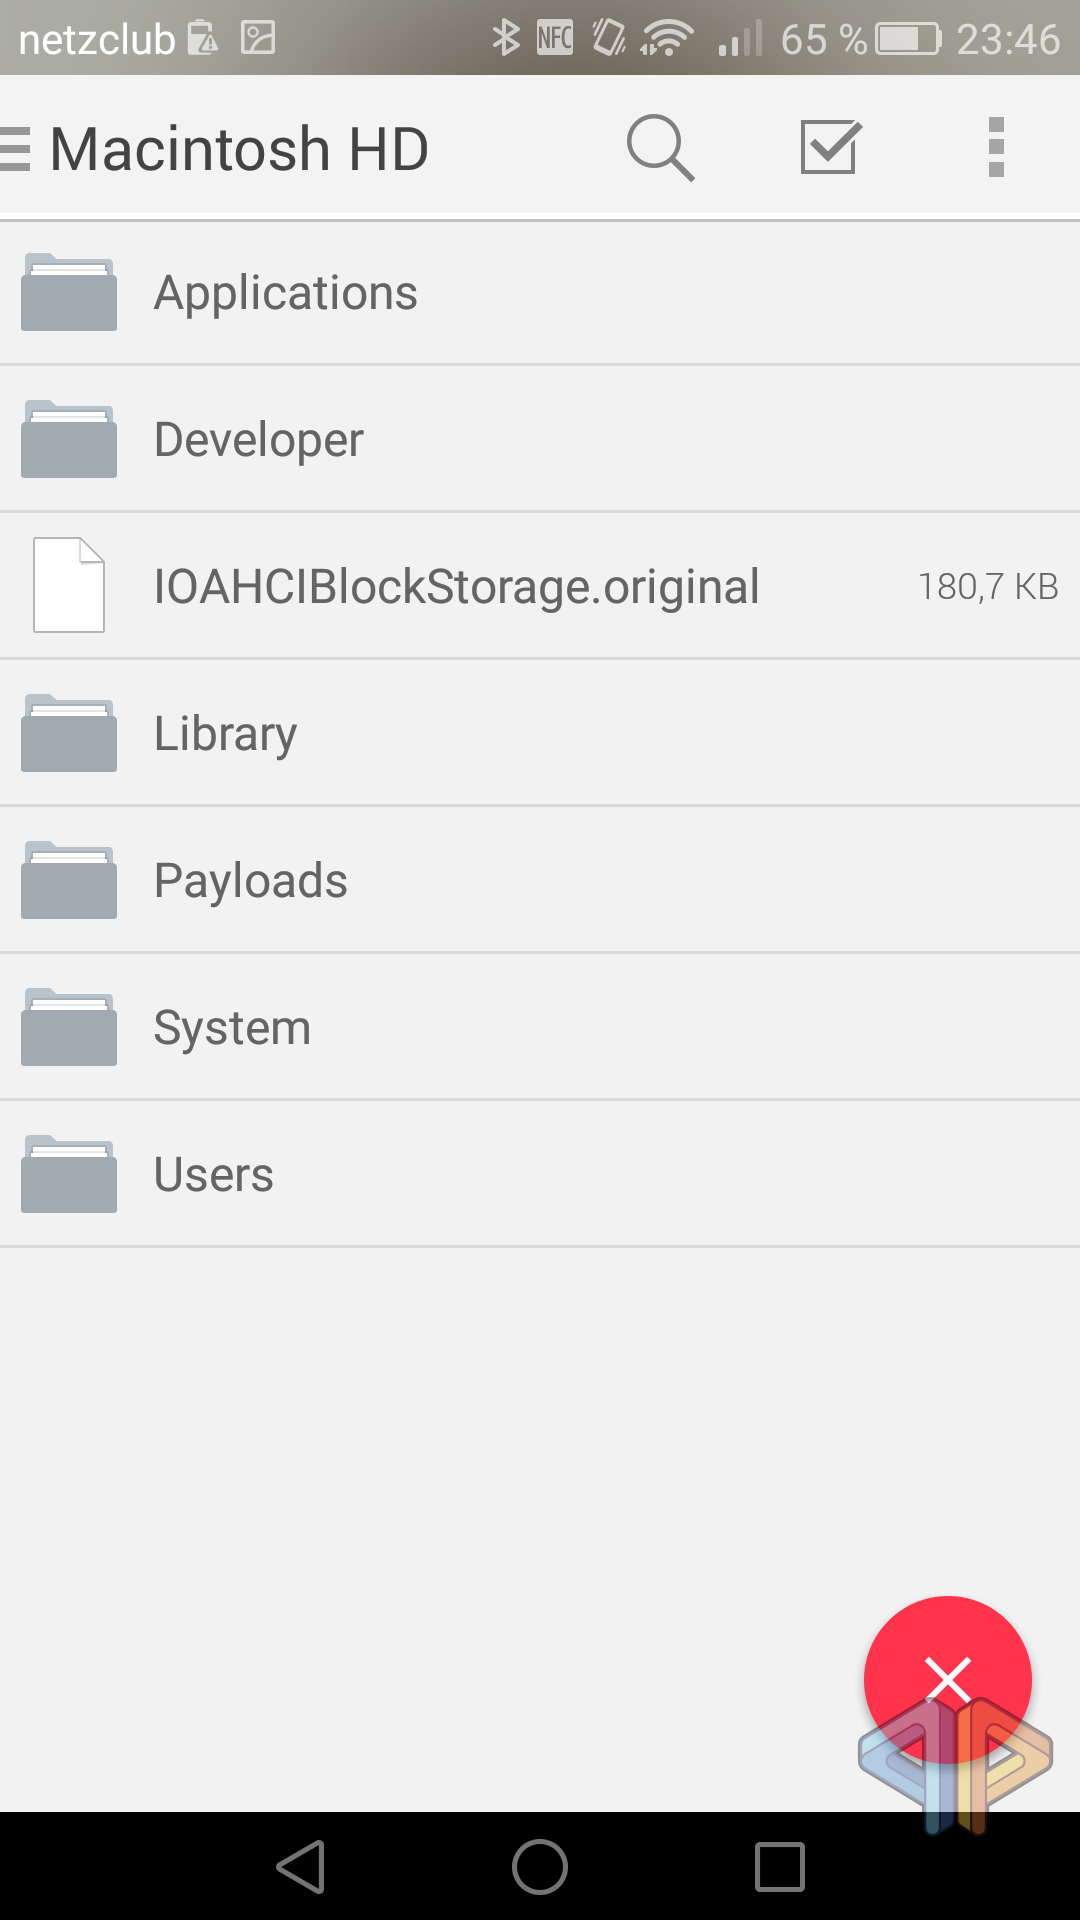
Task: Open the recent apps overview
Action: [x=780, y=1867]
